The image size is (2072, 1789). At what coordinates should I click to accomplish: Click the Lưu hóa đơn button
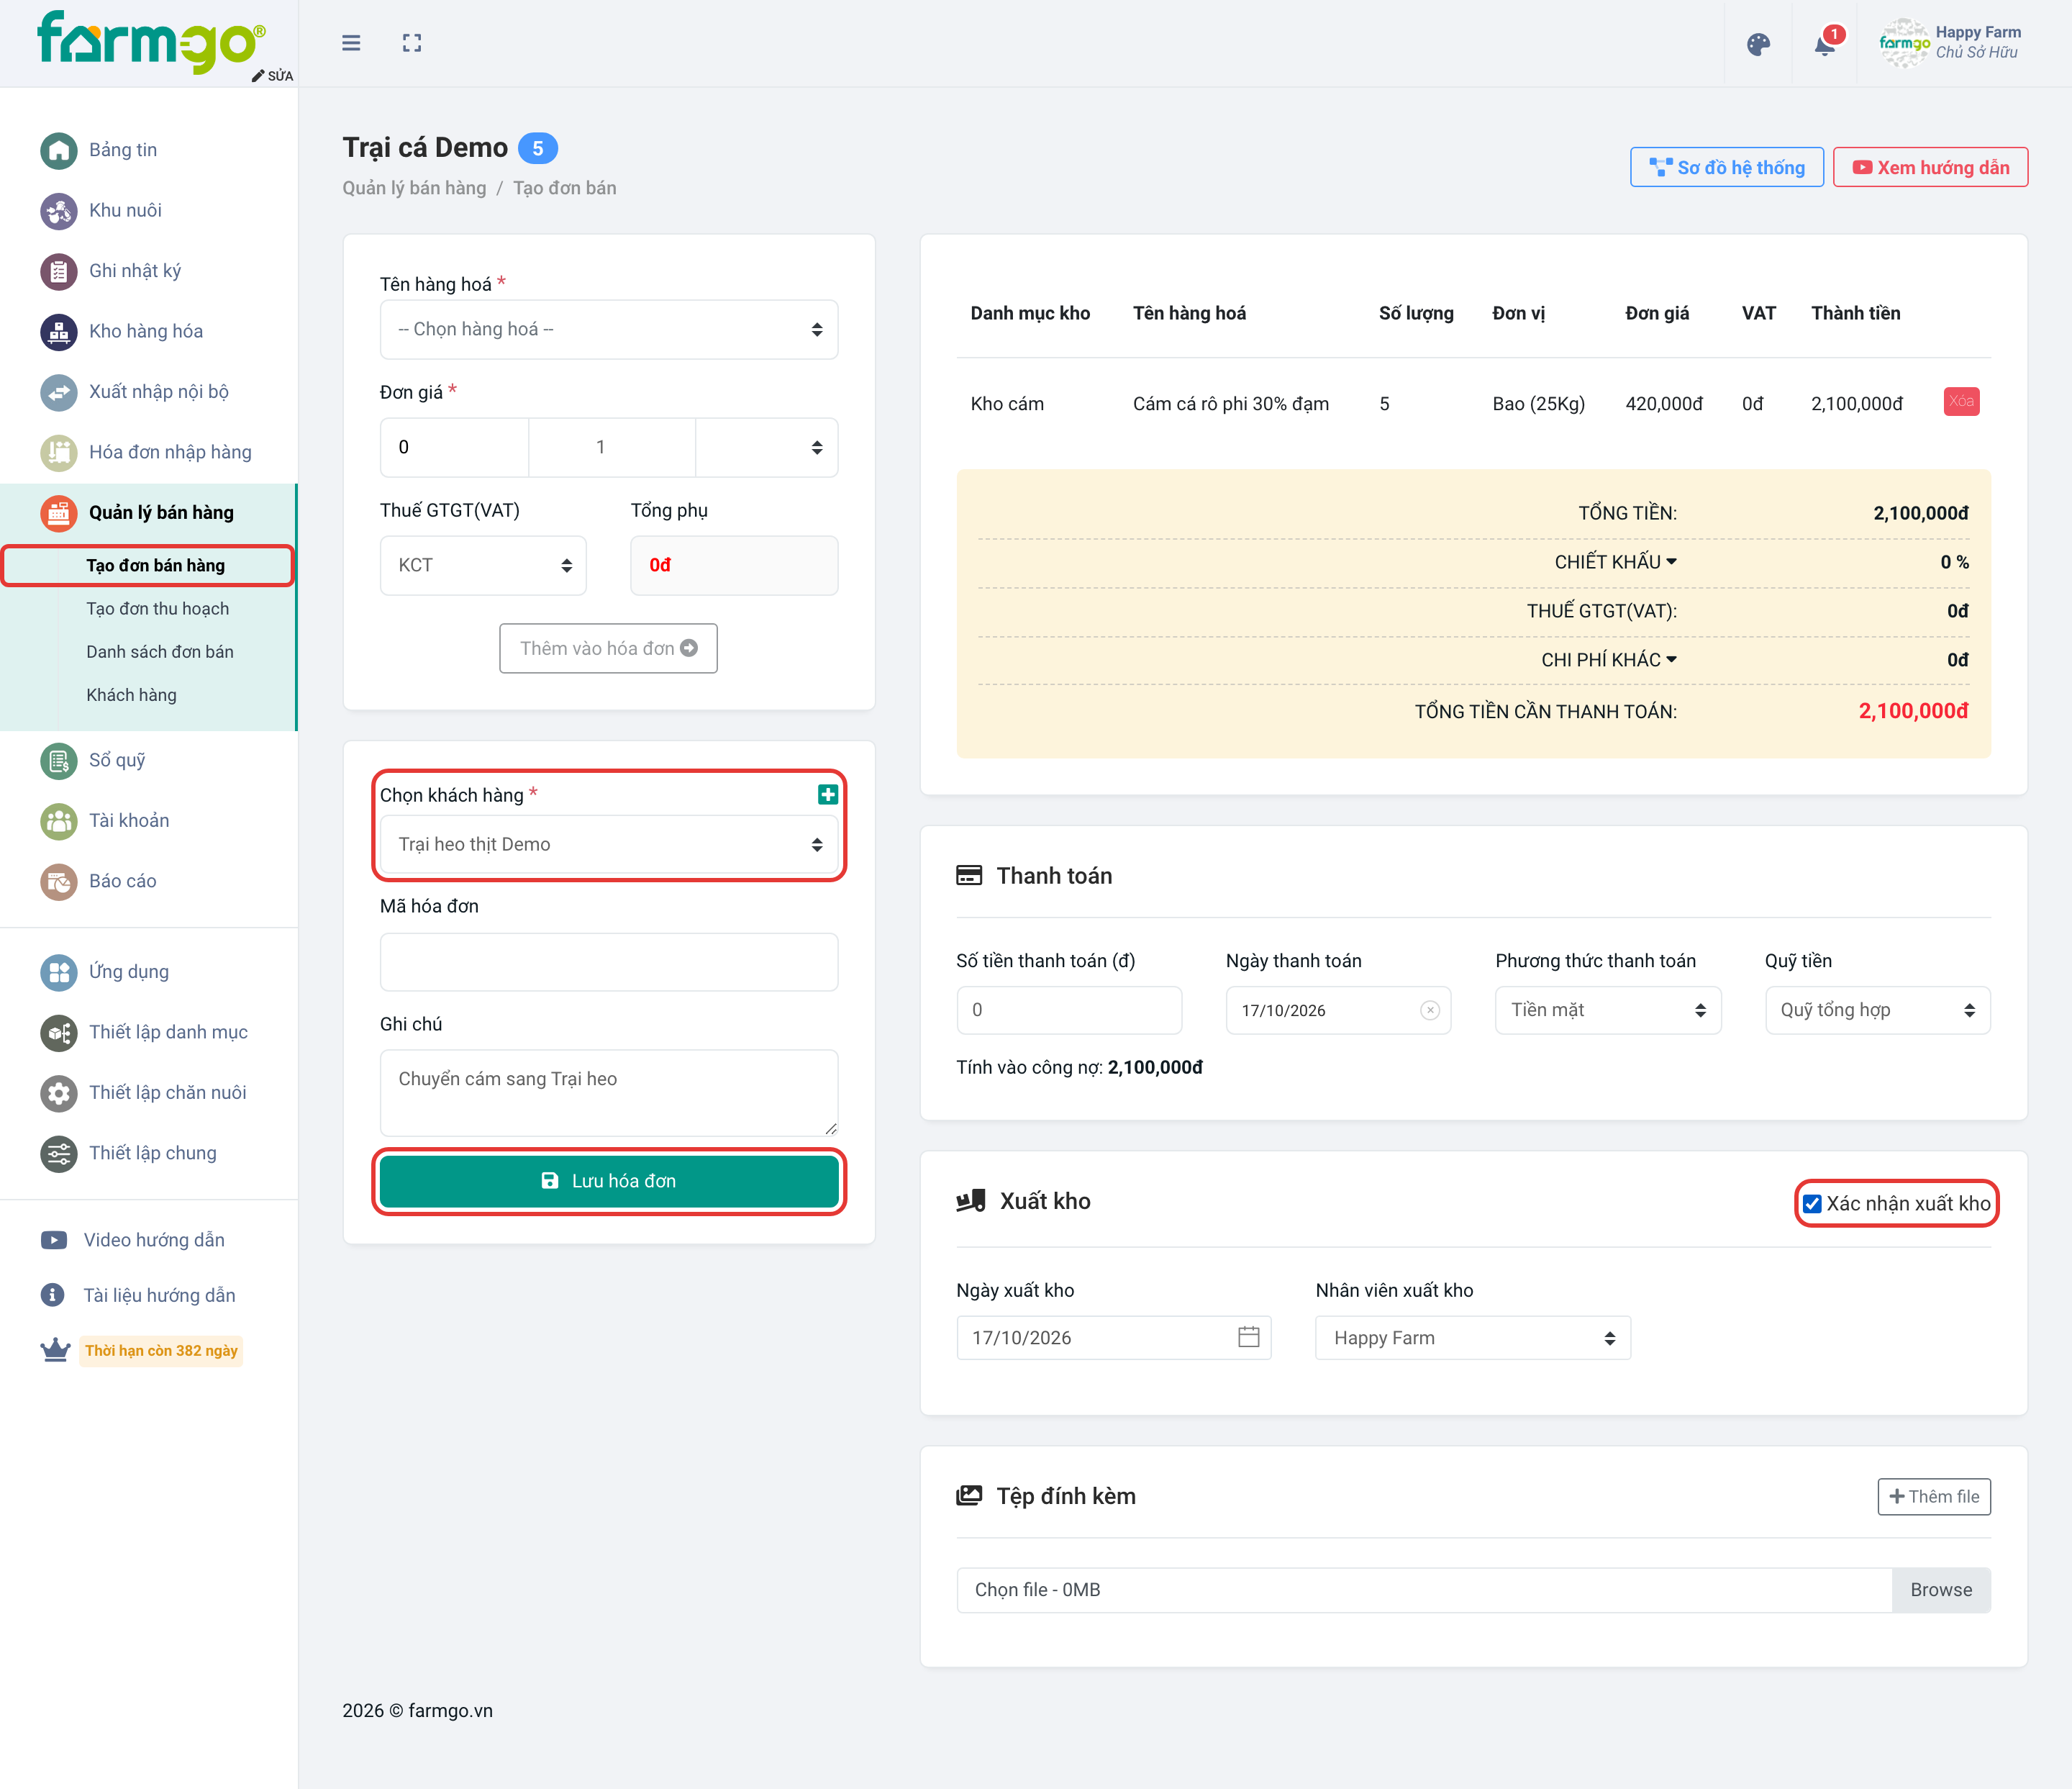(609, 1181)
